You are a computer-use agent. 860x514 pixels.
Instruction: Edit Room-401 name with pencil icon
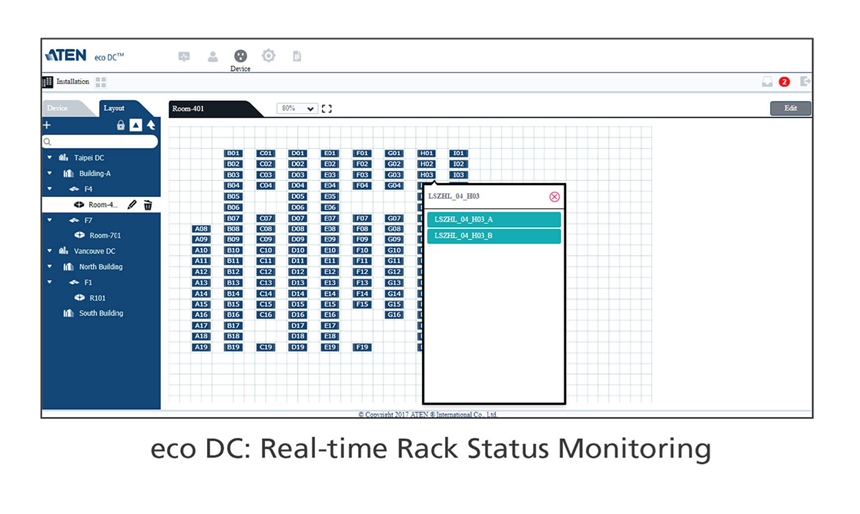pos(132,205)
